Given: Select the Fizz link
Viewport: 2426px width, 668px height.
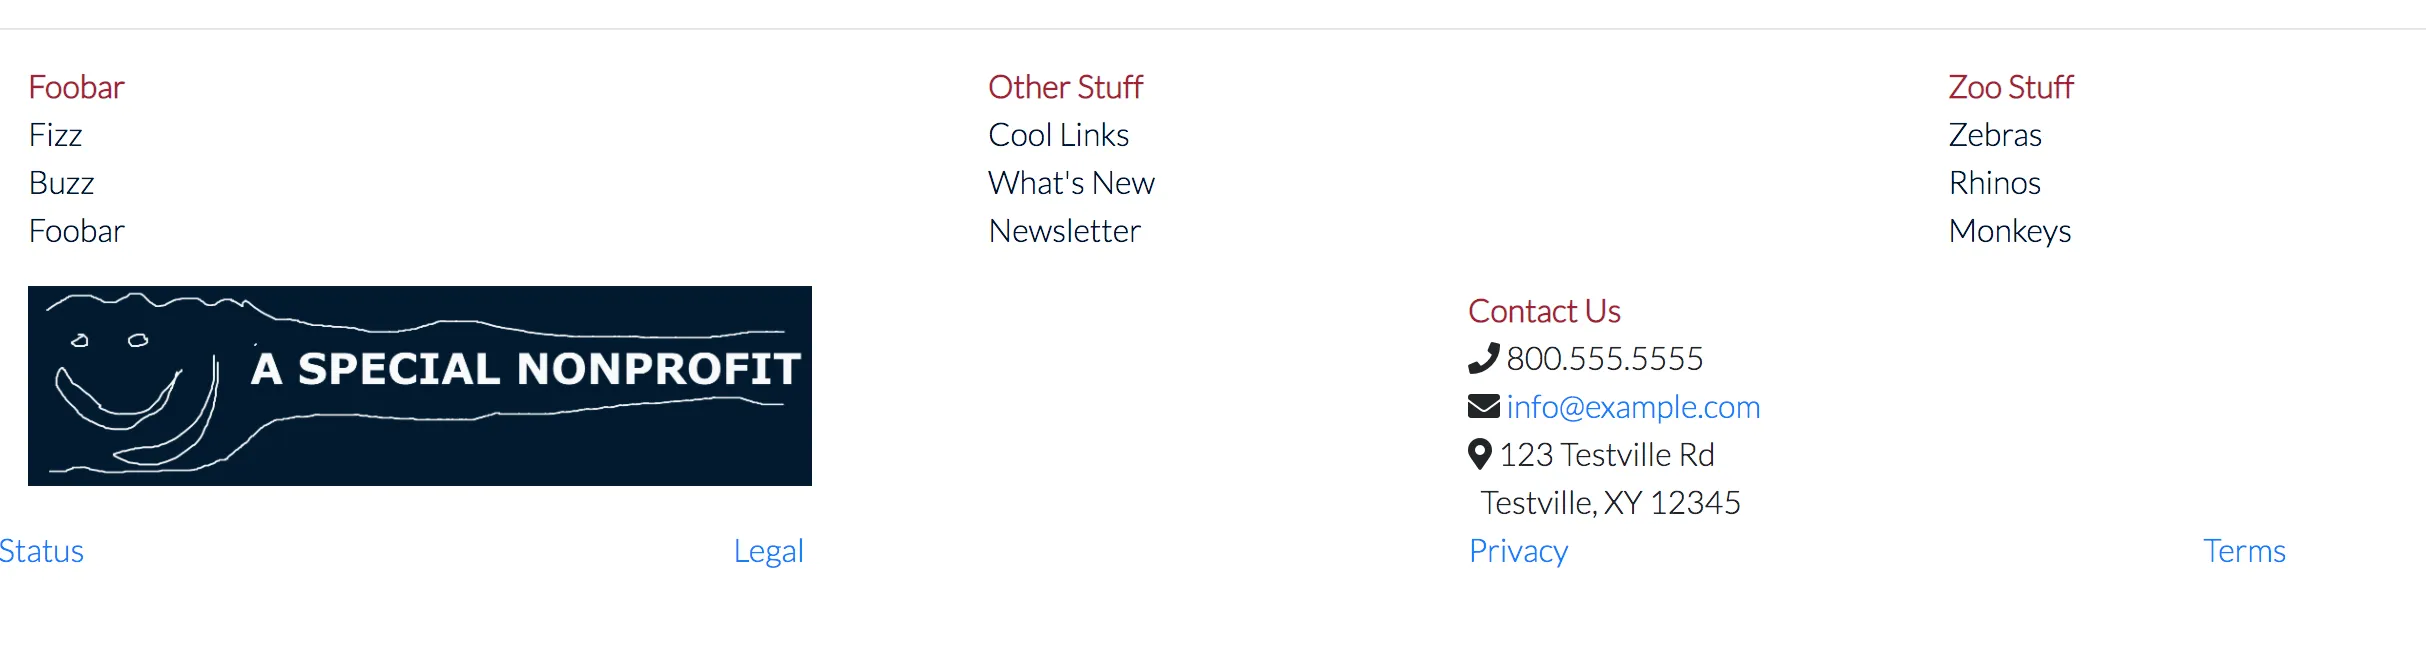Looking at the screenshot, I should point(56,135).
